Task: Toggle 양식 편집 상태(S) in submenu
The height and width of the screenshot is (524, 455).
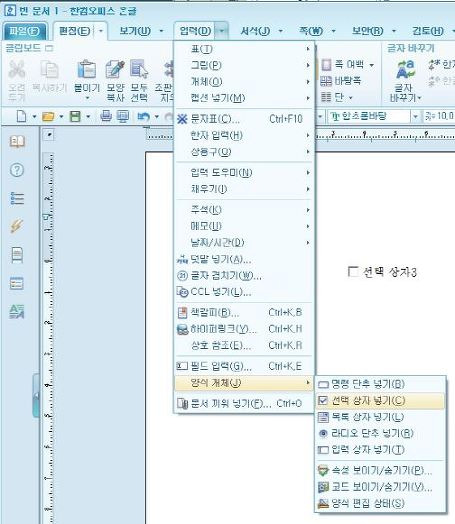Action: (380, 503)
